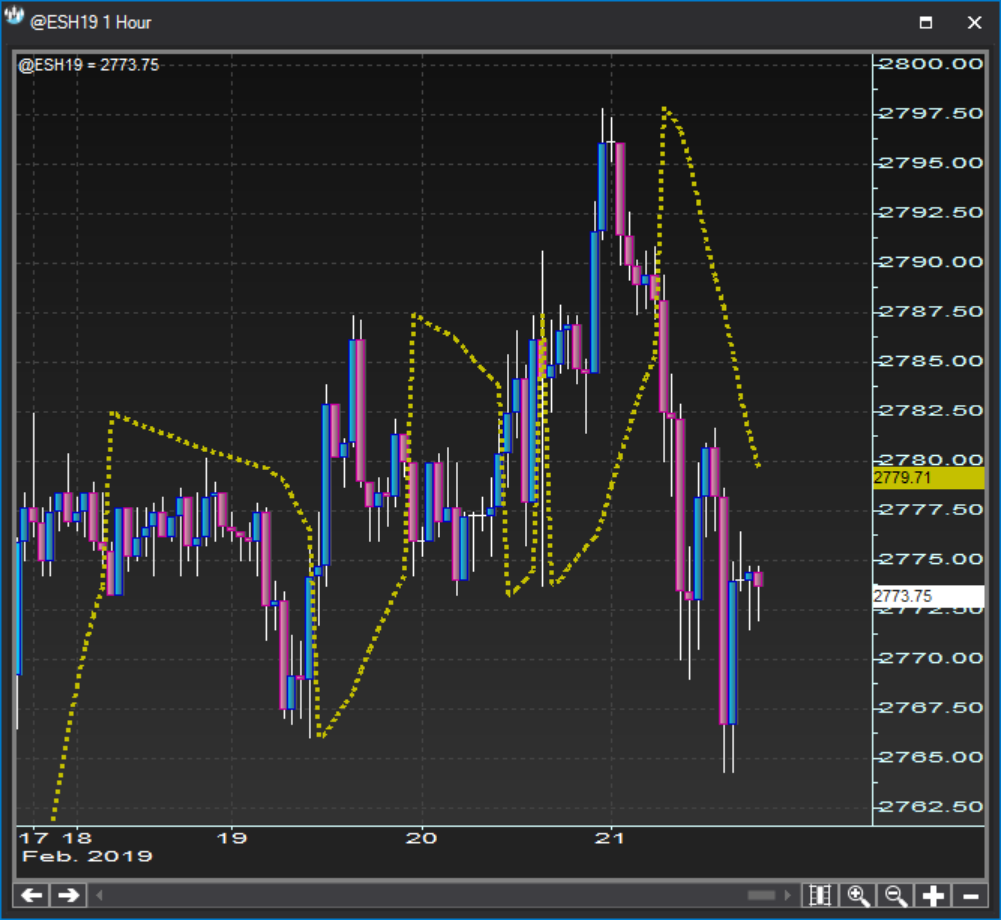1001x920 pixels.
Task: Click the date label 18 on time axis
Action: click(77, 838)
